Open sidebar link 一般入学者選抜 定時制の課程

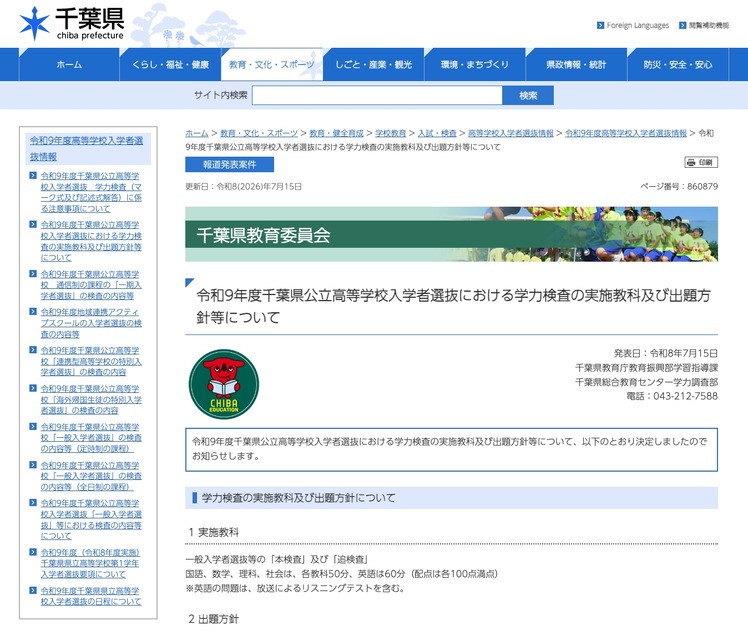click(x=91, y=437)
